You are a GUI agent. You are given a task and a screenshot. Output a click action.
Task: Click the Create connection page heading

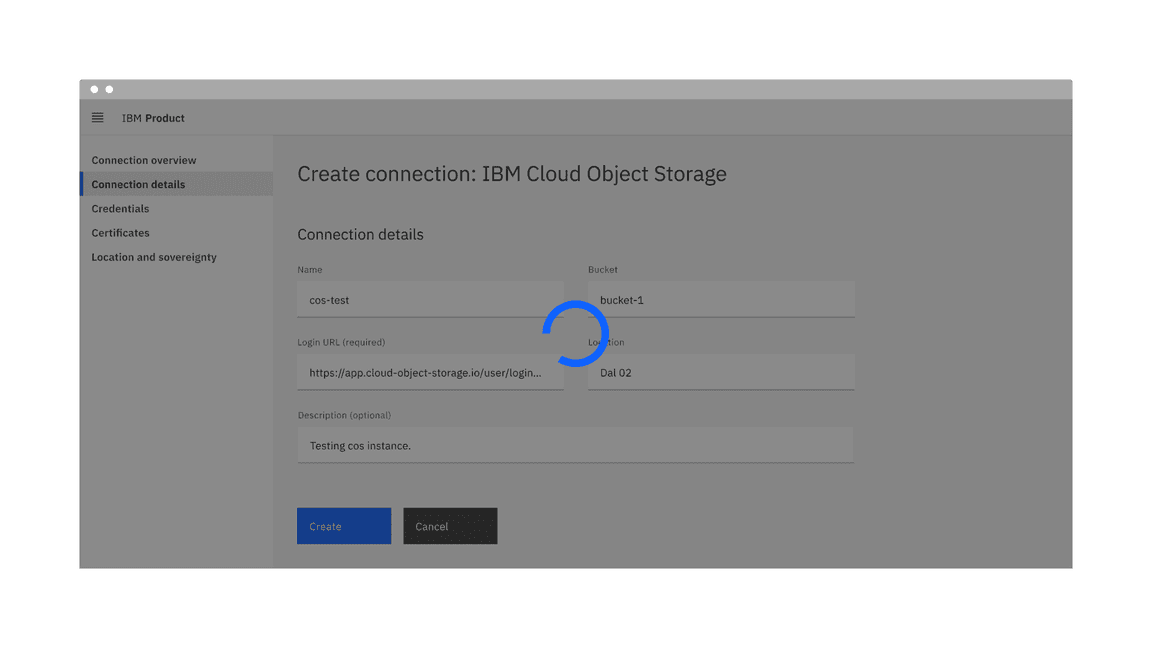(x=511, y=174)
